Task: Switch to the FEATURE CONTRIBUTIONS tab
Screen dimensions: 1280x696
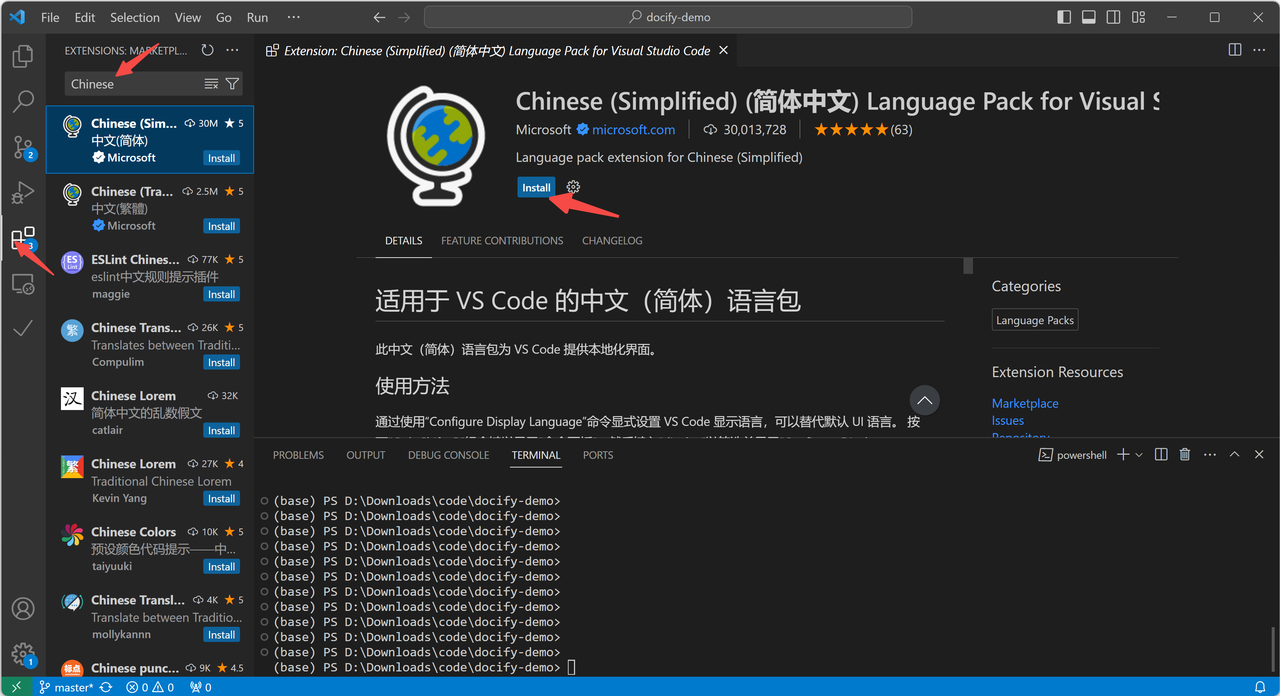Action: pyautogui.click(x=502, y=240)
